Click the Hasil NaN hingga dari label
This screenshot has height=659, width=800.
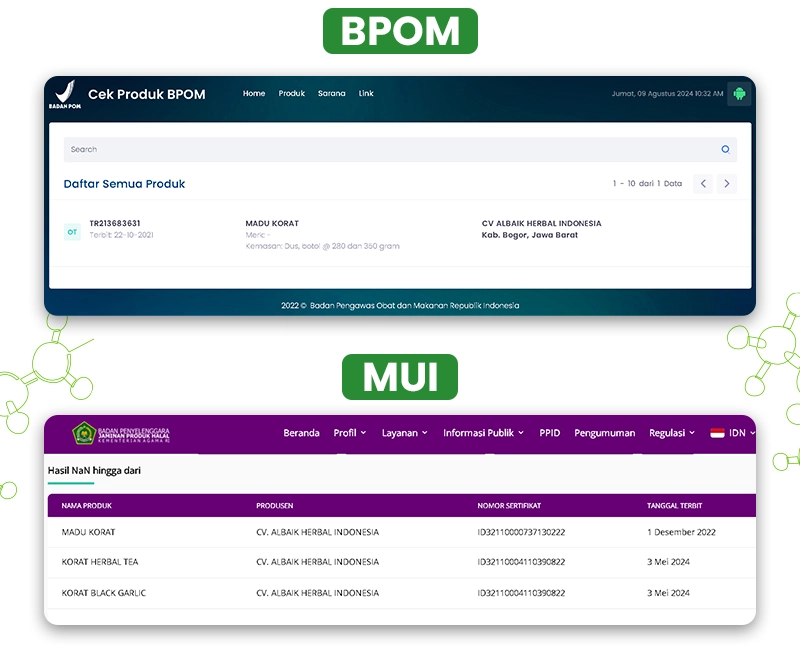tap(94, 471)
